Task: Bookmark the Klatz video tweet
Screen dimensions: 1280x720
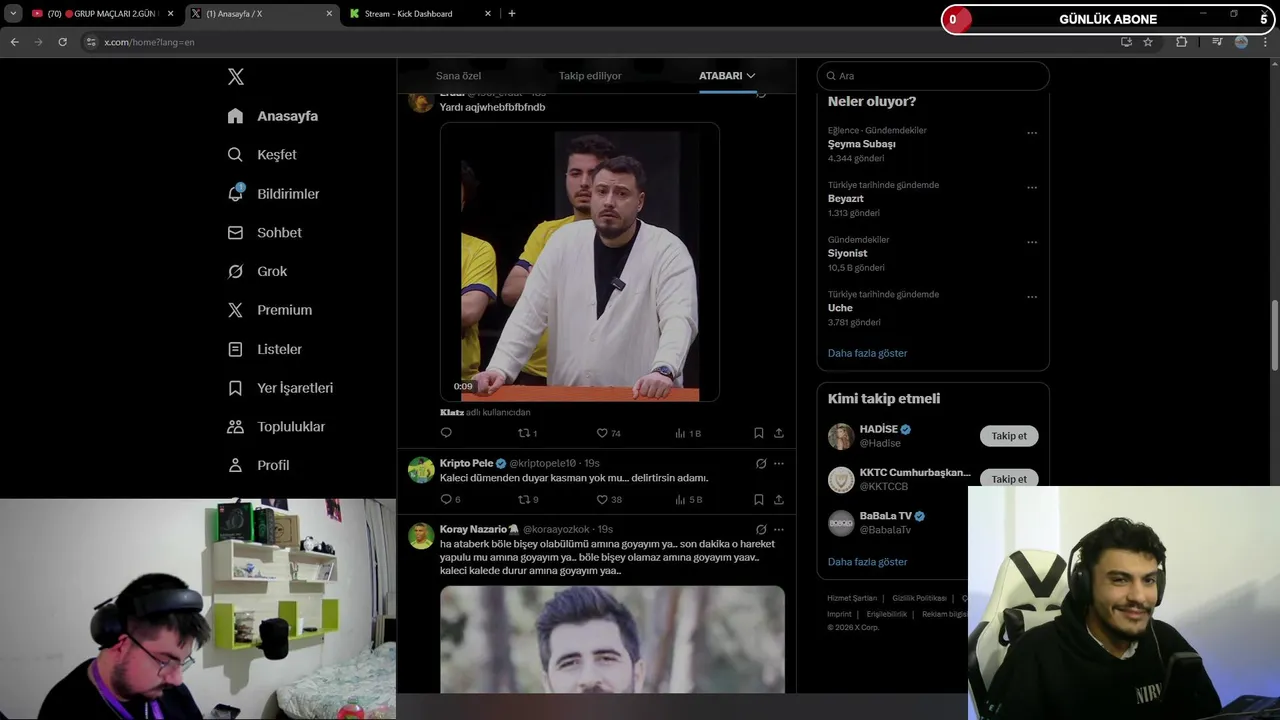Action: click(758, 433)
